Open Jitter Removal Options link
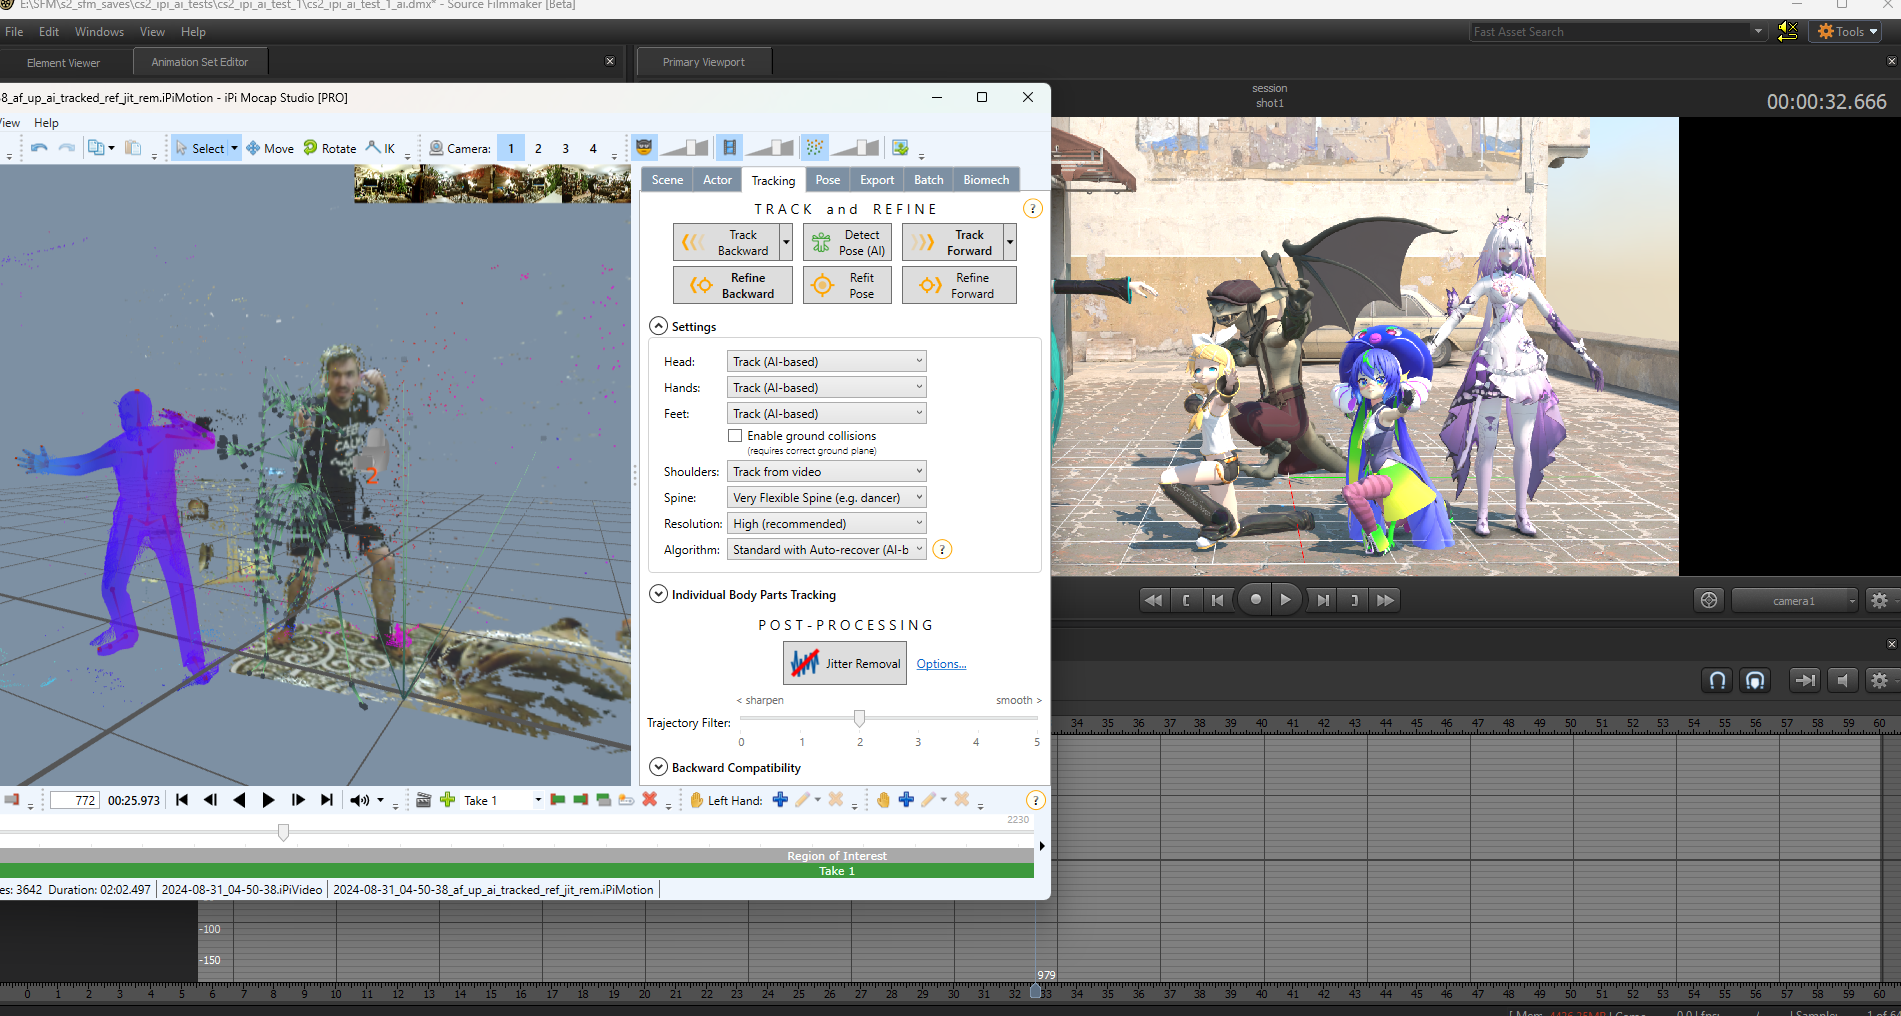Image resolution: width=1901 pixels, height=1016 pixels. [x=941, y=664]
